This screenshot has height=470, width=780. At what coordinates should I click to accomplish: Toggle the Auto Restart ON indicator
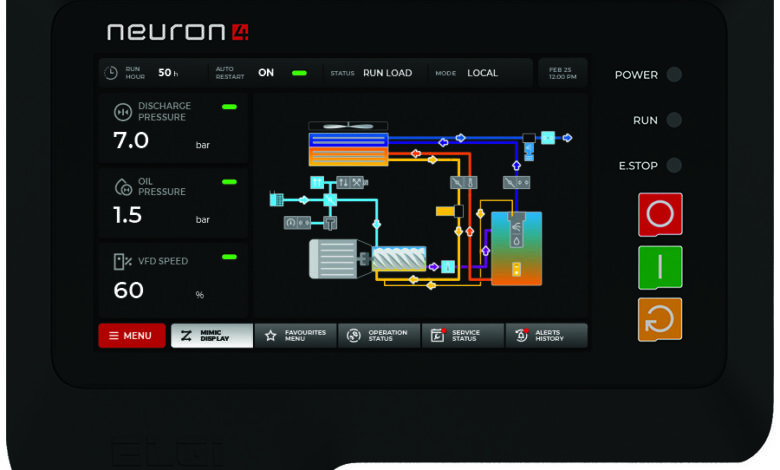pyautogui.click(x=298, y=73)
